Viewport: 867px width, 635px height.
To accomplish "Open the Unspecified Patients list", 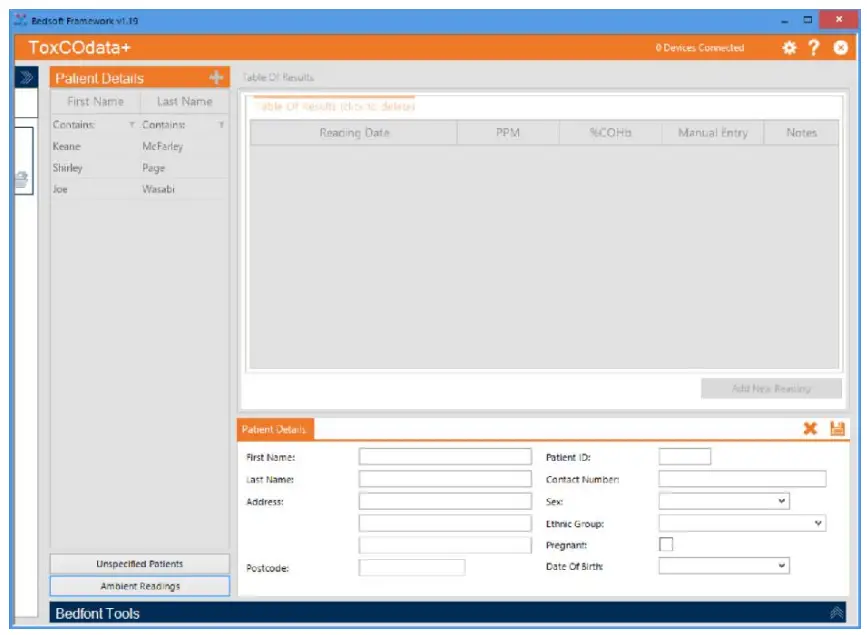I will [x=139, y=566].
